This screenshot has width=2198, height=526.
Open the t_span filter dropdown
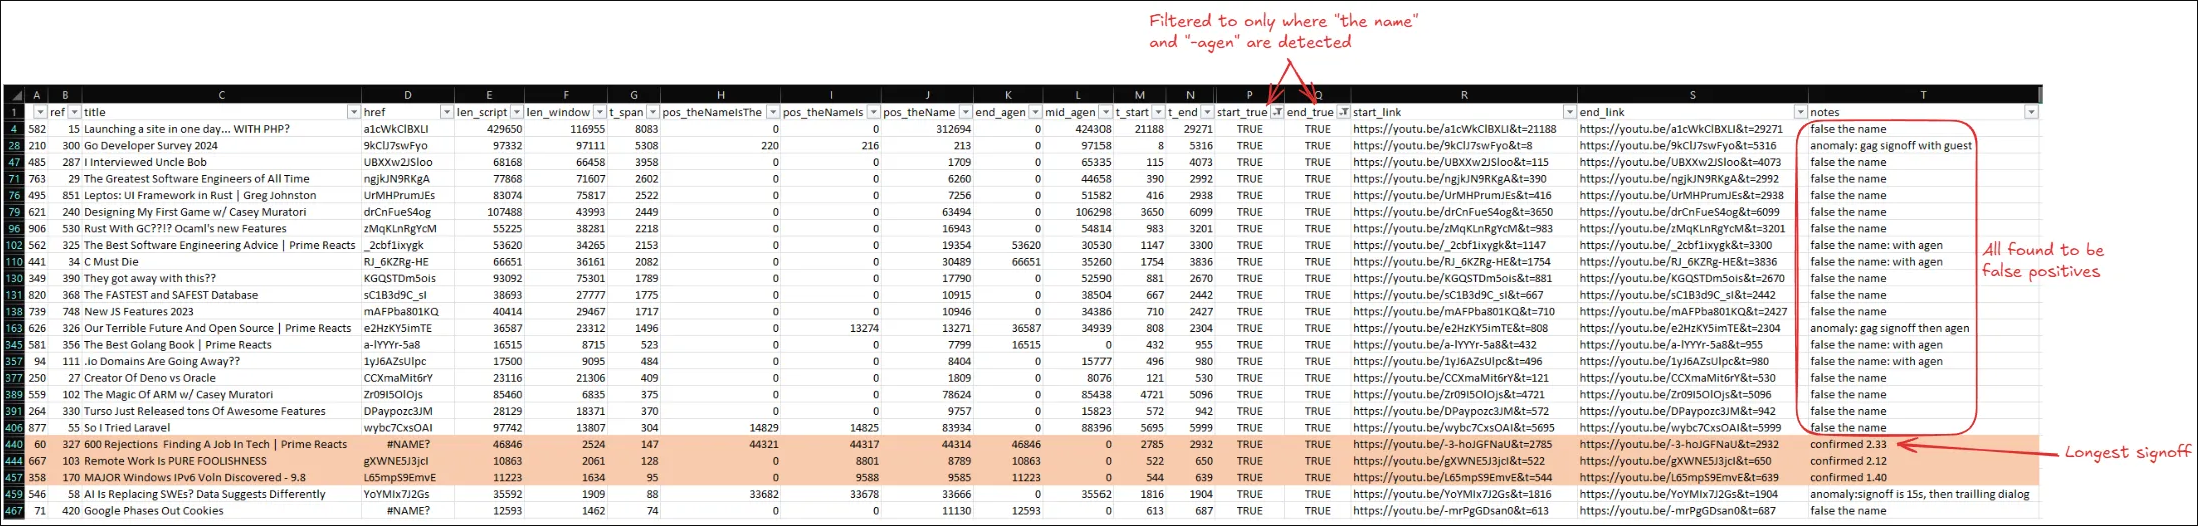(653, 112)
